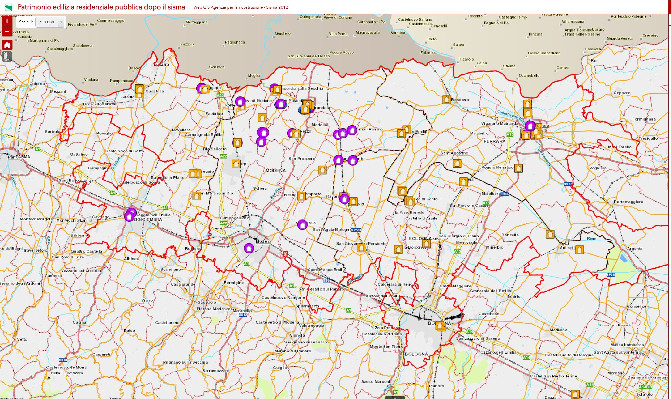Select the orange house marker far left near Po
Screen dimensions: 671x399
pos(139,90)
